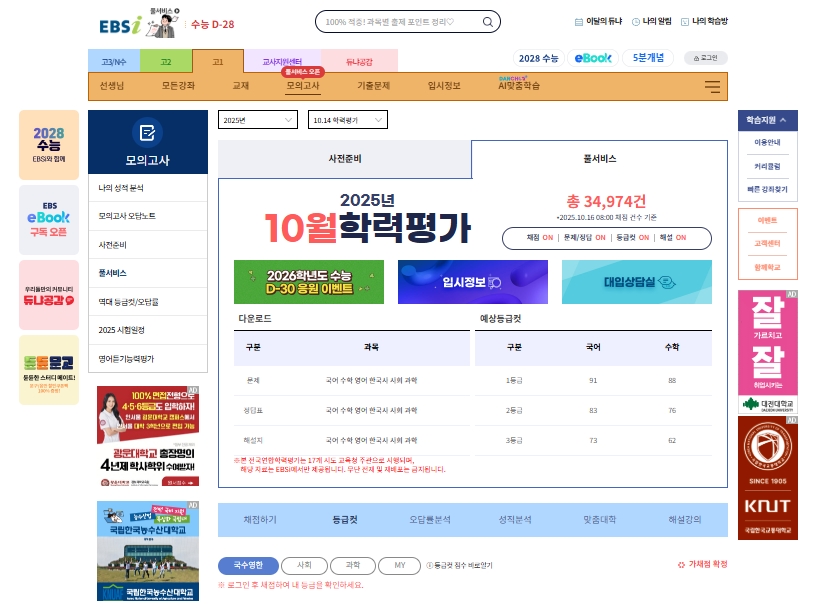The width and height of the screenshot is (837, 610).
Task: Open 모의고사 오답노트 sidebar link
Action: click(x=148, y=216)
